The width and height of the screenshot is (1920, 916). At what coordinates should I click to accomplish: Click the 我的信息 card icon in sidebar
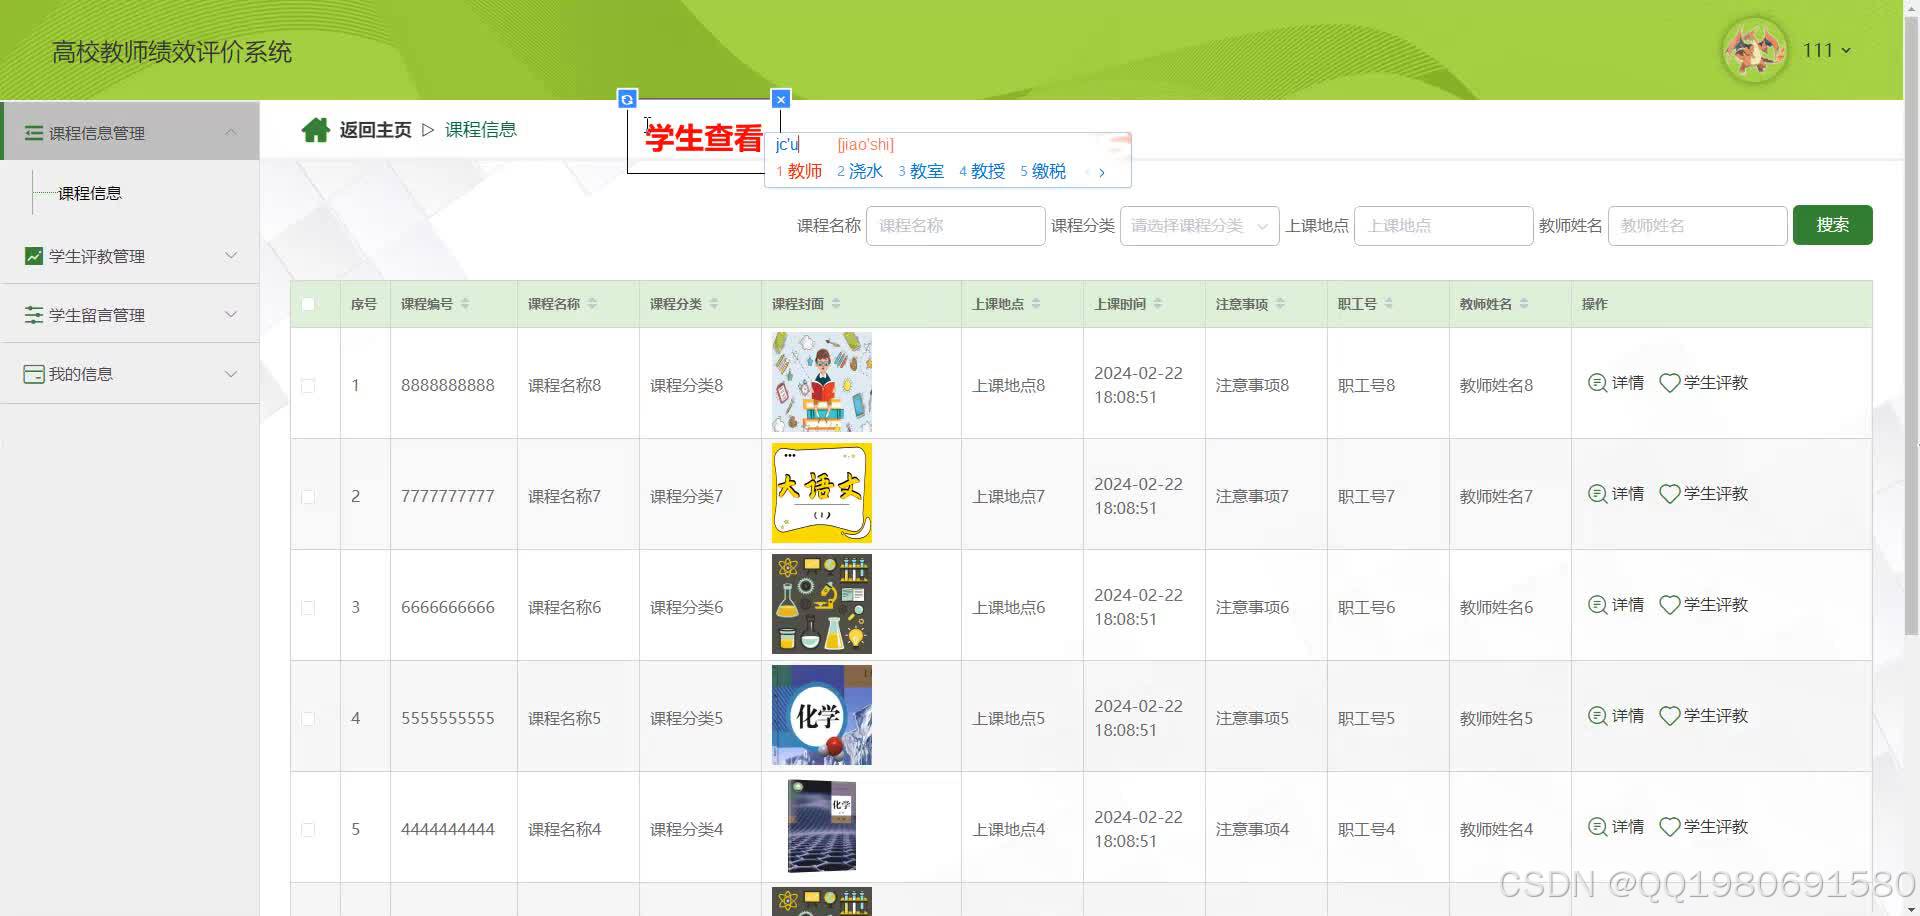(x=33, y=373)
